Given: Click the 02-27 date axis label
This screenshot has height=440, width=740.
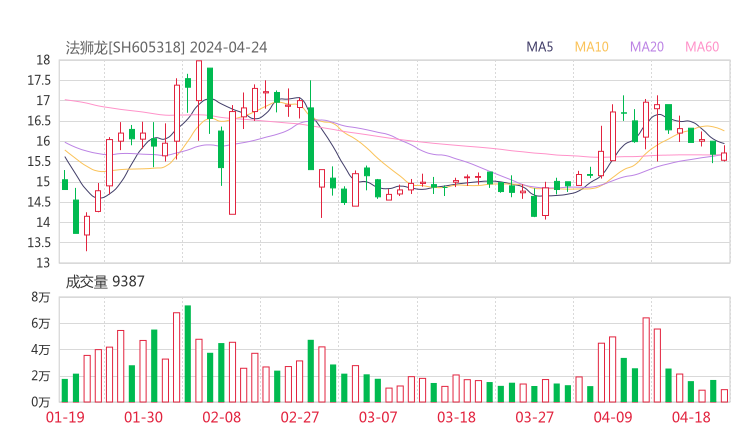Looking at the screenshot, I should [300, 417].
